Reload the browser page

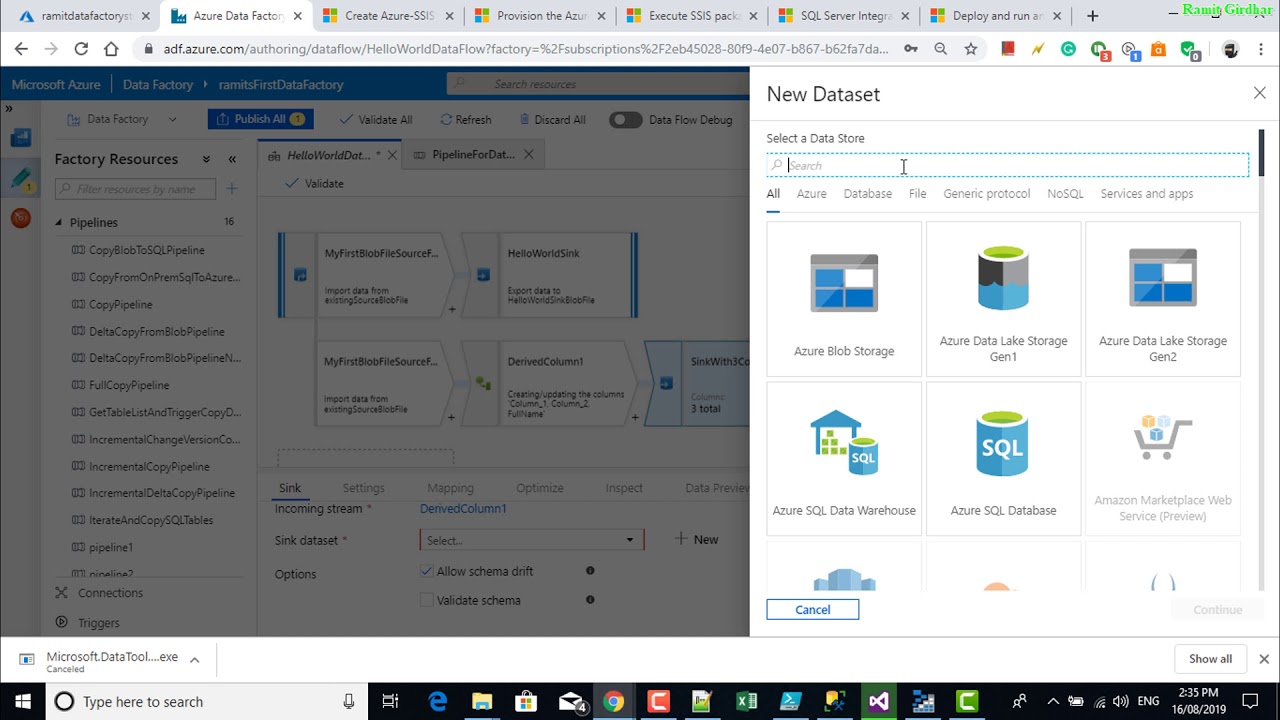(x=81, y=49)
